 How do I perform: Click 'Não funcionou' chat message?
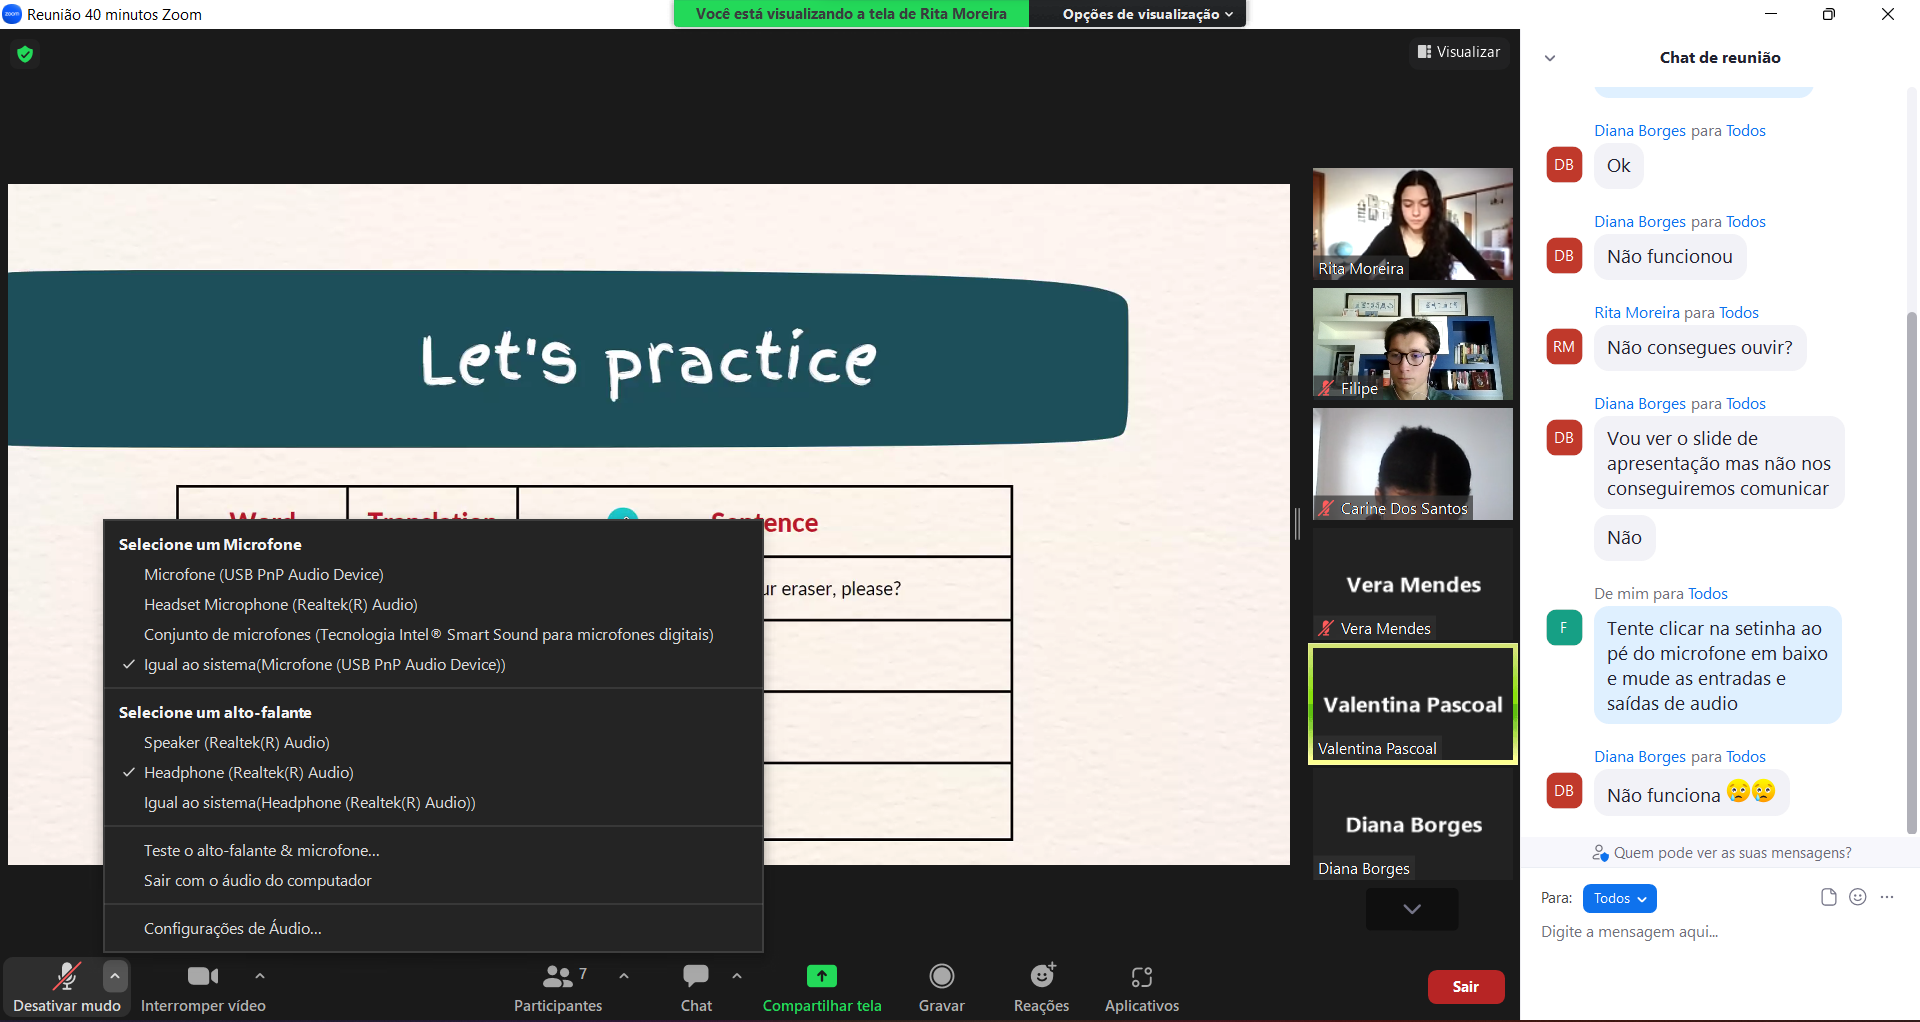[1669, 257]
